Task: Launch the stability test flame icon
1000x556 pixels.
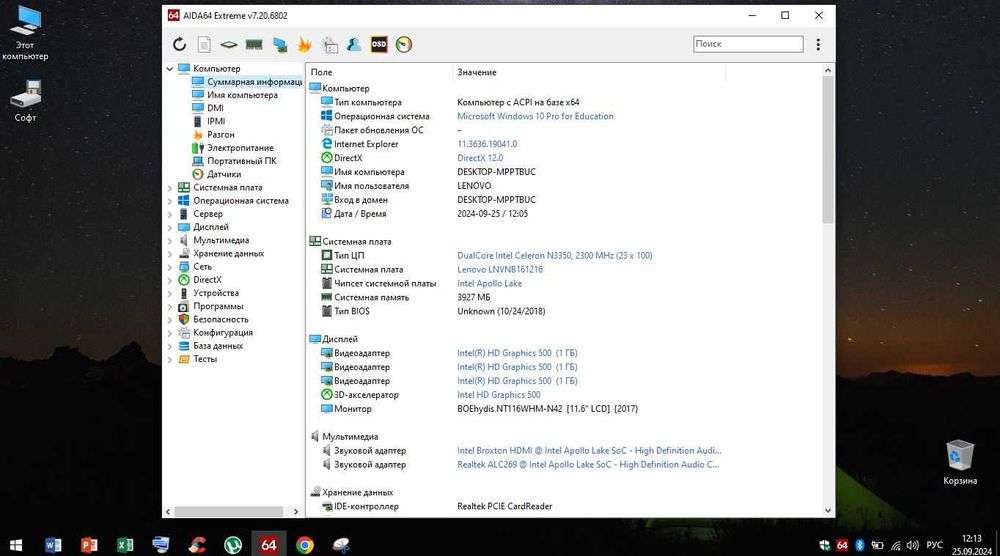Action: point(304,44)
